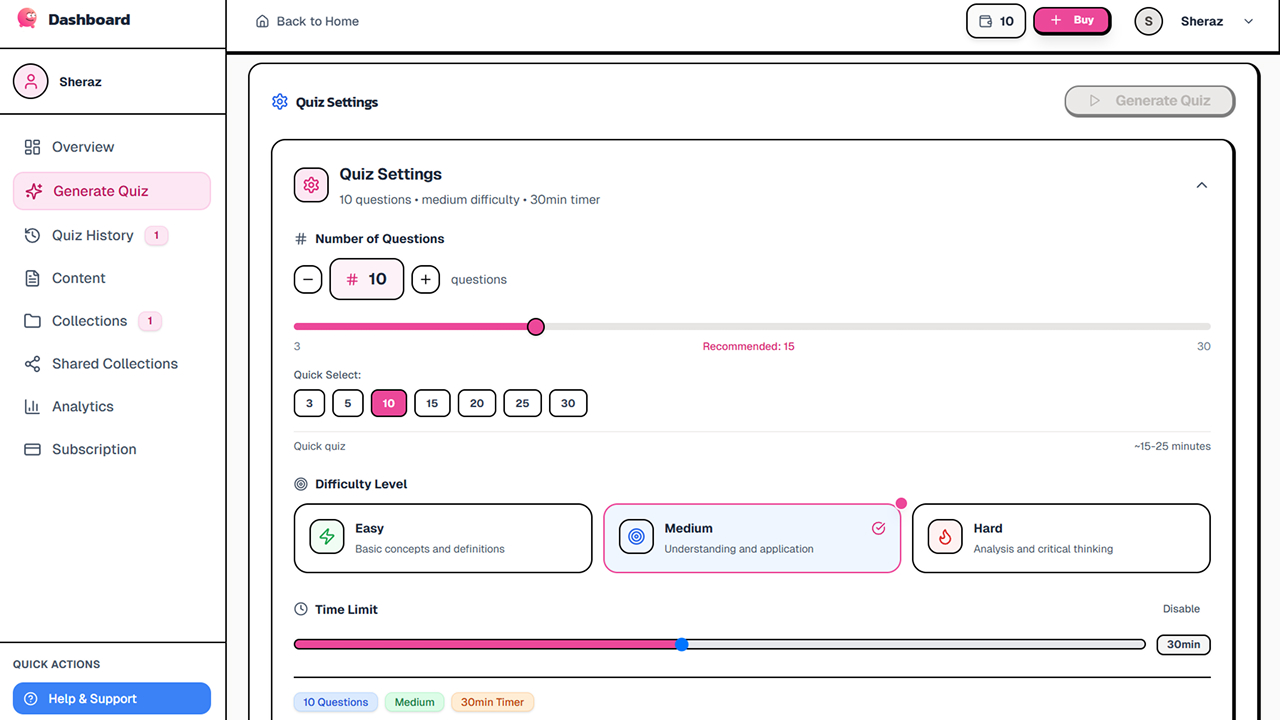1280x720 pixels.
Task: Open the Content menu item
Action: pos(78,278)
